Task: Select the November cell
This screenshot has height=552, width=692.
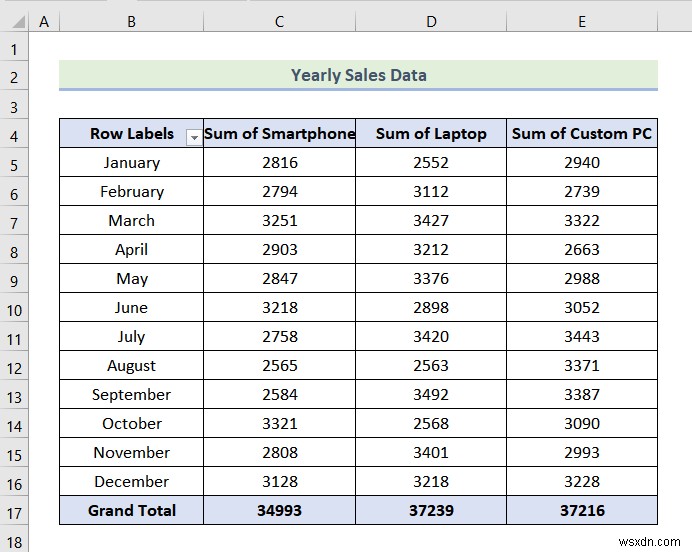Action: click(x=132, y=452)
